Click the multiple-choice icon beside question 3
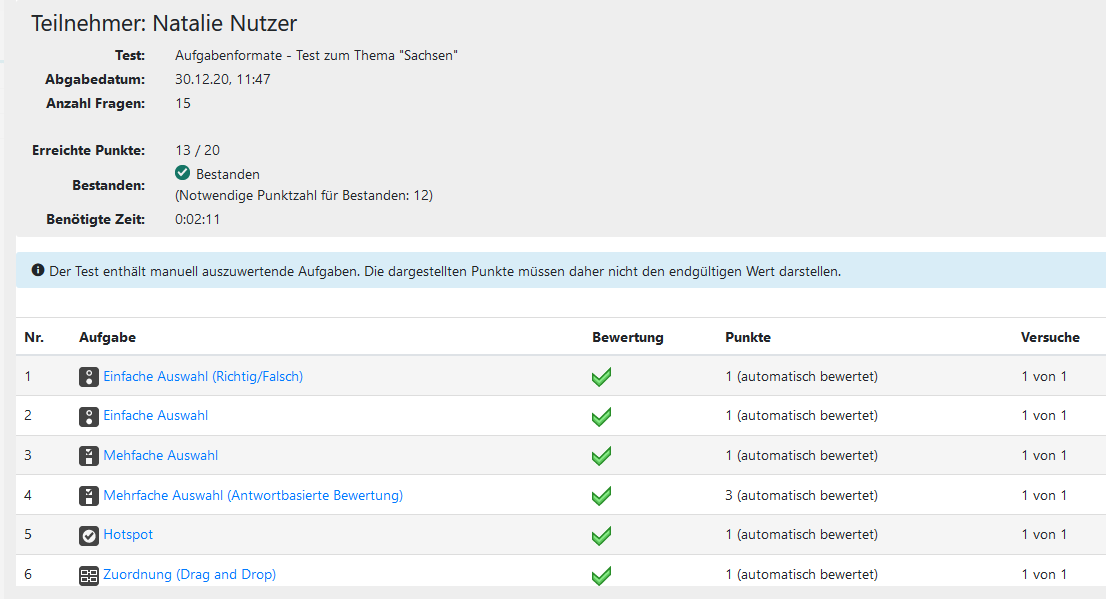Screen dimensions: 1106x599 pos(88,456)
